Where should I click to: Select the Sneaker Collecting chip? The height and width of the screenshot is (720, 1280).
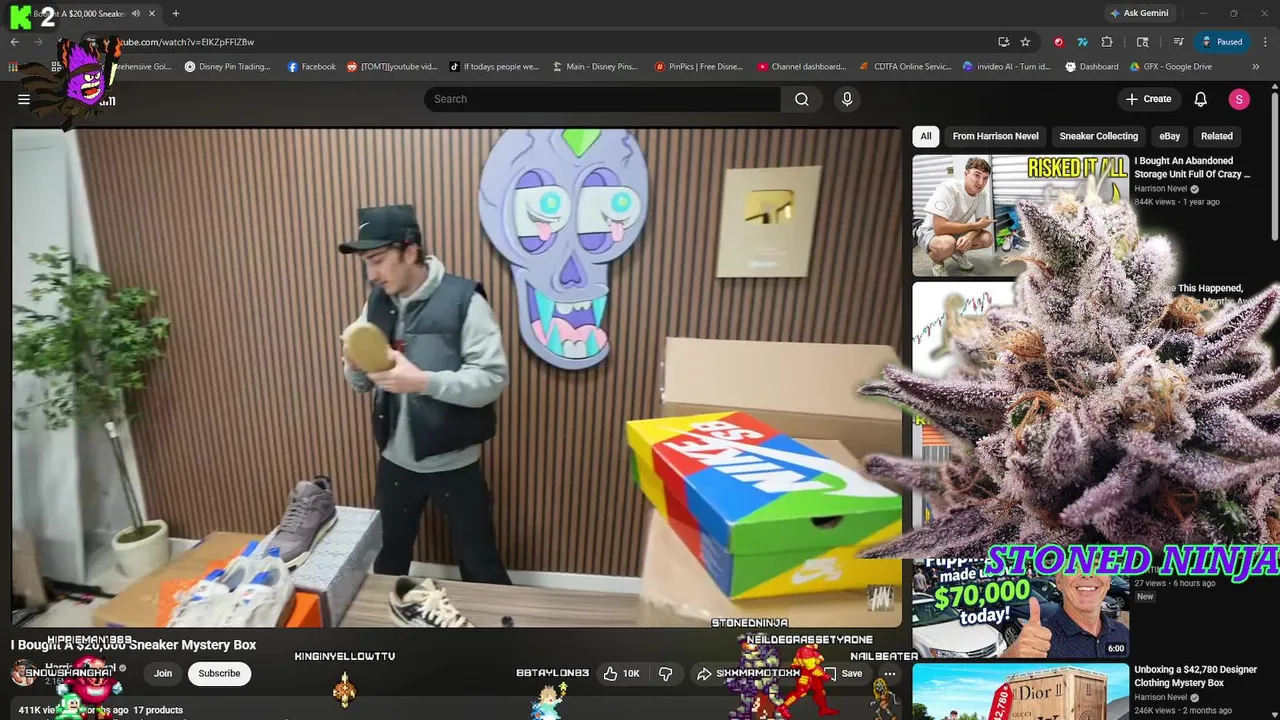[x=1098, y=136]
